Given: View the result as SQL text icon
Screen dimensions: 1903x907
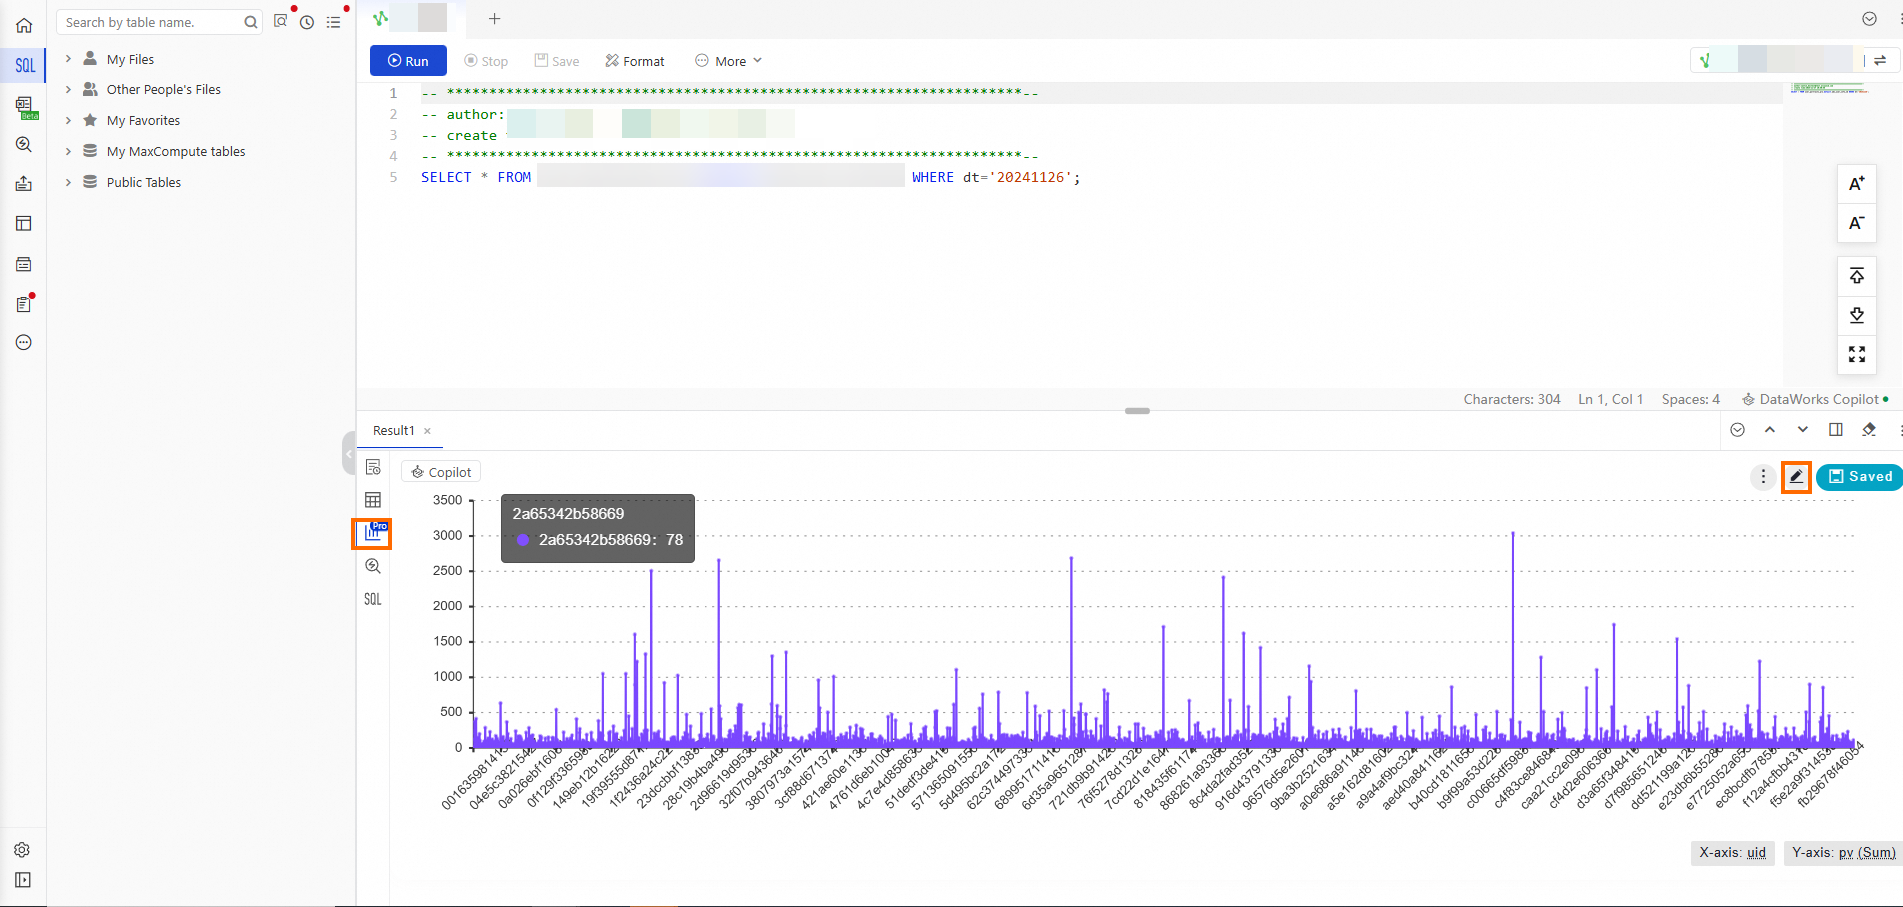Looking at the screenshot, I should pos(372,599).
